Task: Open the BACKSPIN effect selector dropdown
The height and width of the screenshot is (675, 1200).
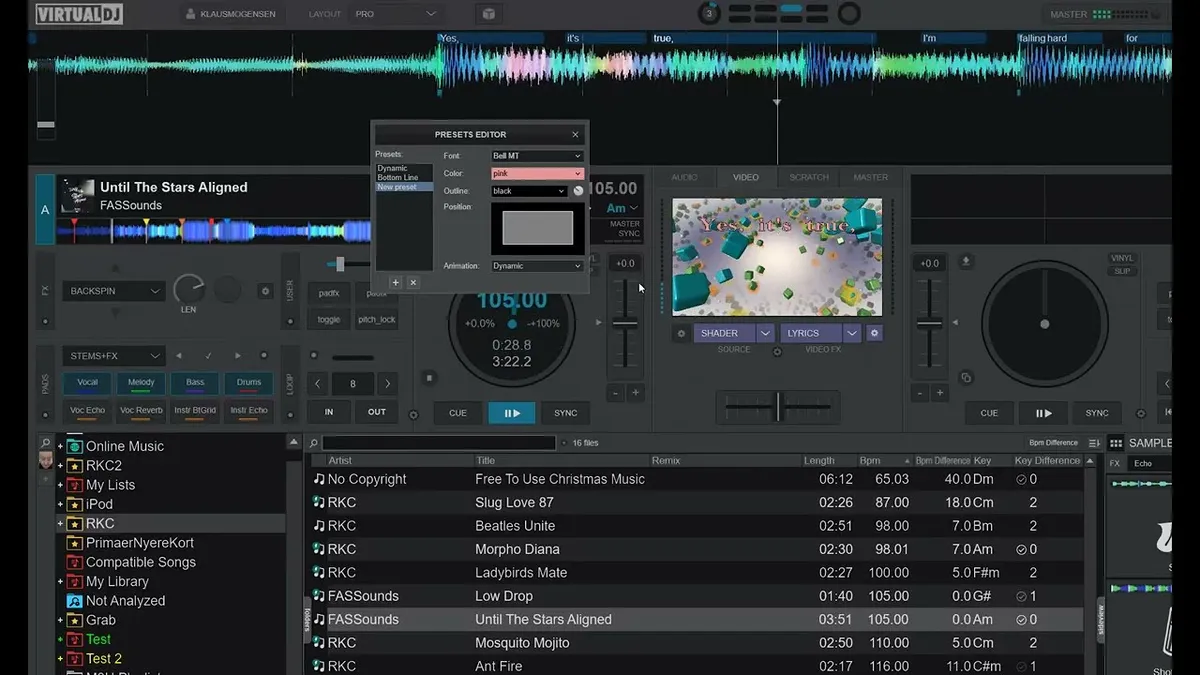Action: point(112,290)
